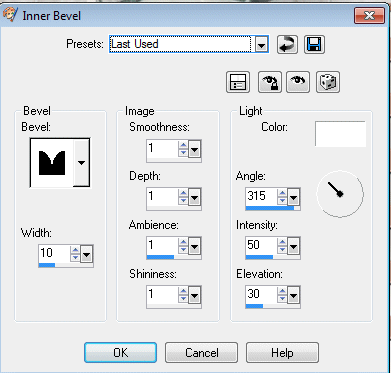Close the Inner Bevel dialog
The width and height of the screenshot is (391, 373).
pos(369,15)
